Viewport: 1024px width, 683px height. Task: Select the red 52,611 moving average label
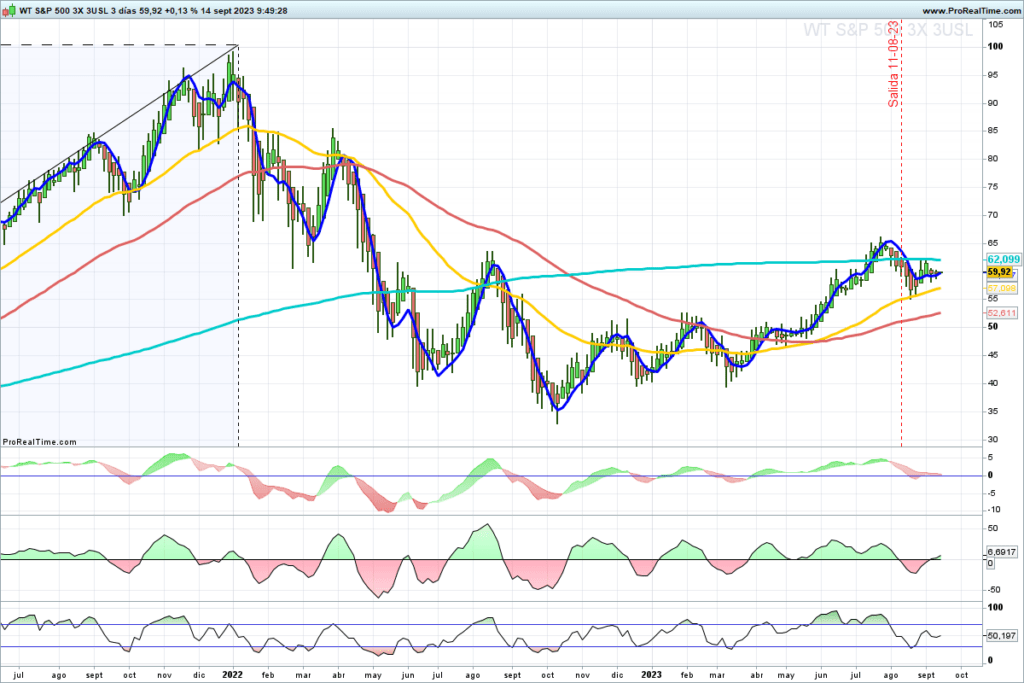tap(1001, 313)
